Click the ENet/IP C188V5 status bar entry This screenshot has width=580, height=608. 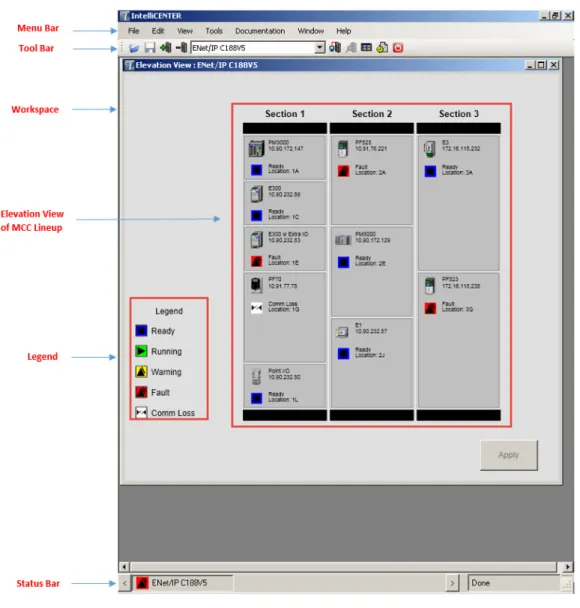183,583
